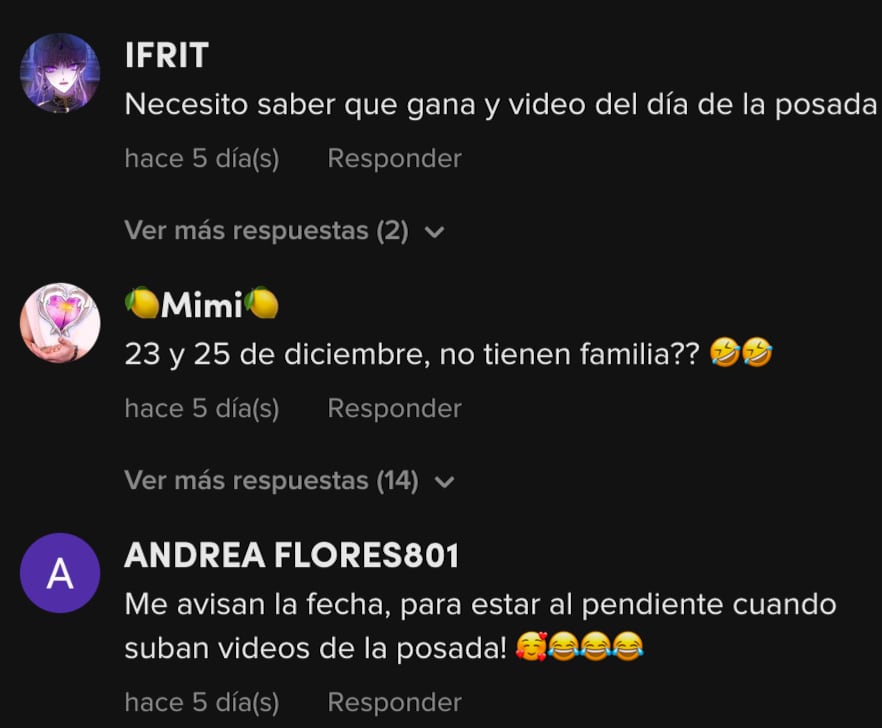Click chevron beside 2 replies
The height and width of the screenshot is (728, 882).
pos(434,232)
